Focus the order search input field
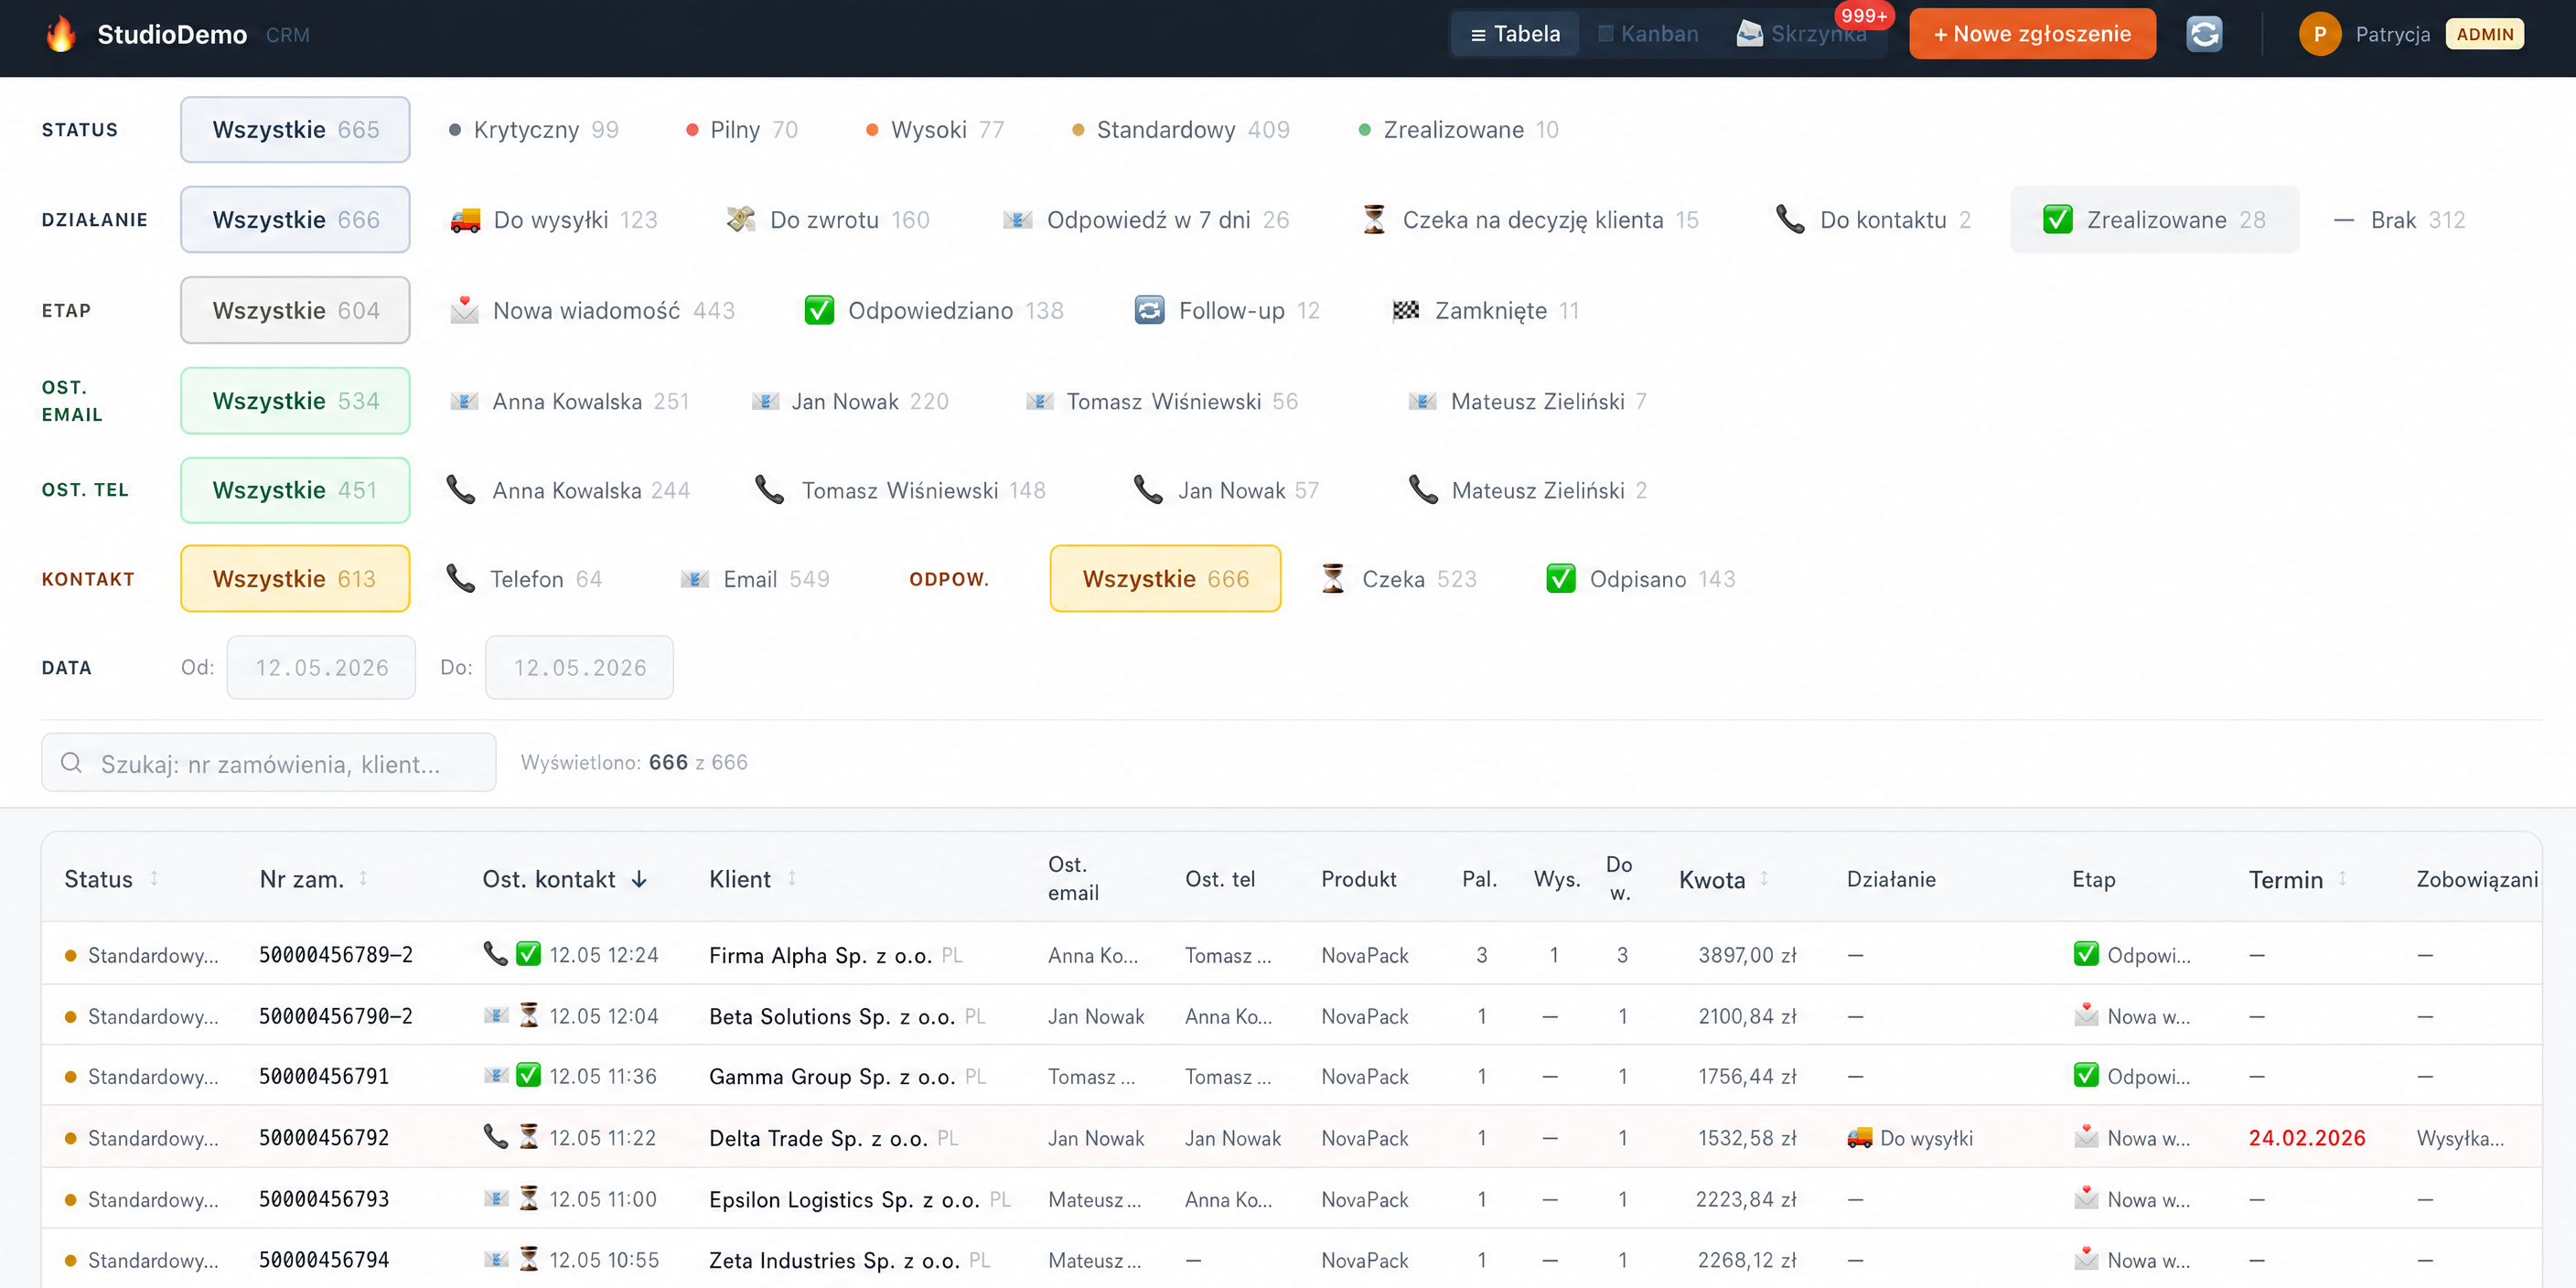The image size is (2576, 1288). click(x=268, y=762)
